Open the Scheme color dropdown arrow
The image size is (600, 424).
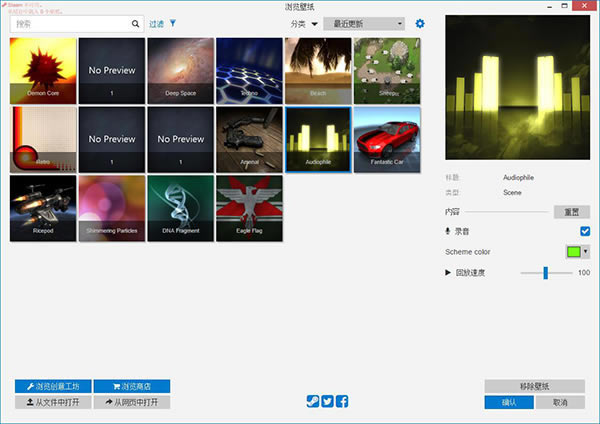[585, 251]
